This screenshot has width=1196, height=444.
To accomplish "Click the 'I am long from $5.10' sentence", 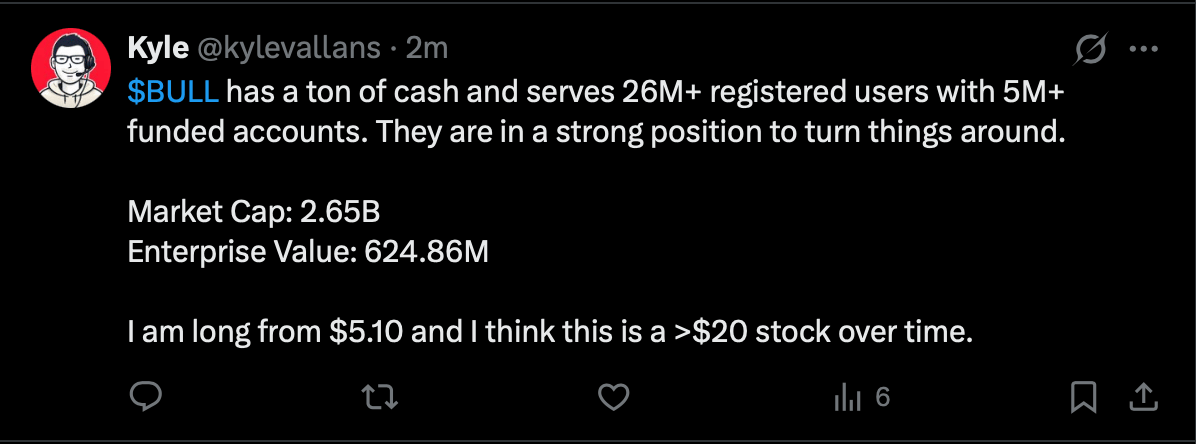I will tap(265, 333).
